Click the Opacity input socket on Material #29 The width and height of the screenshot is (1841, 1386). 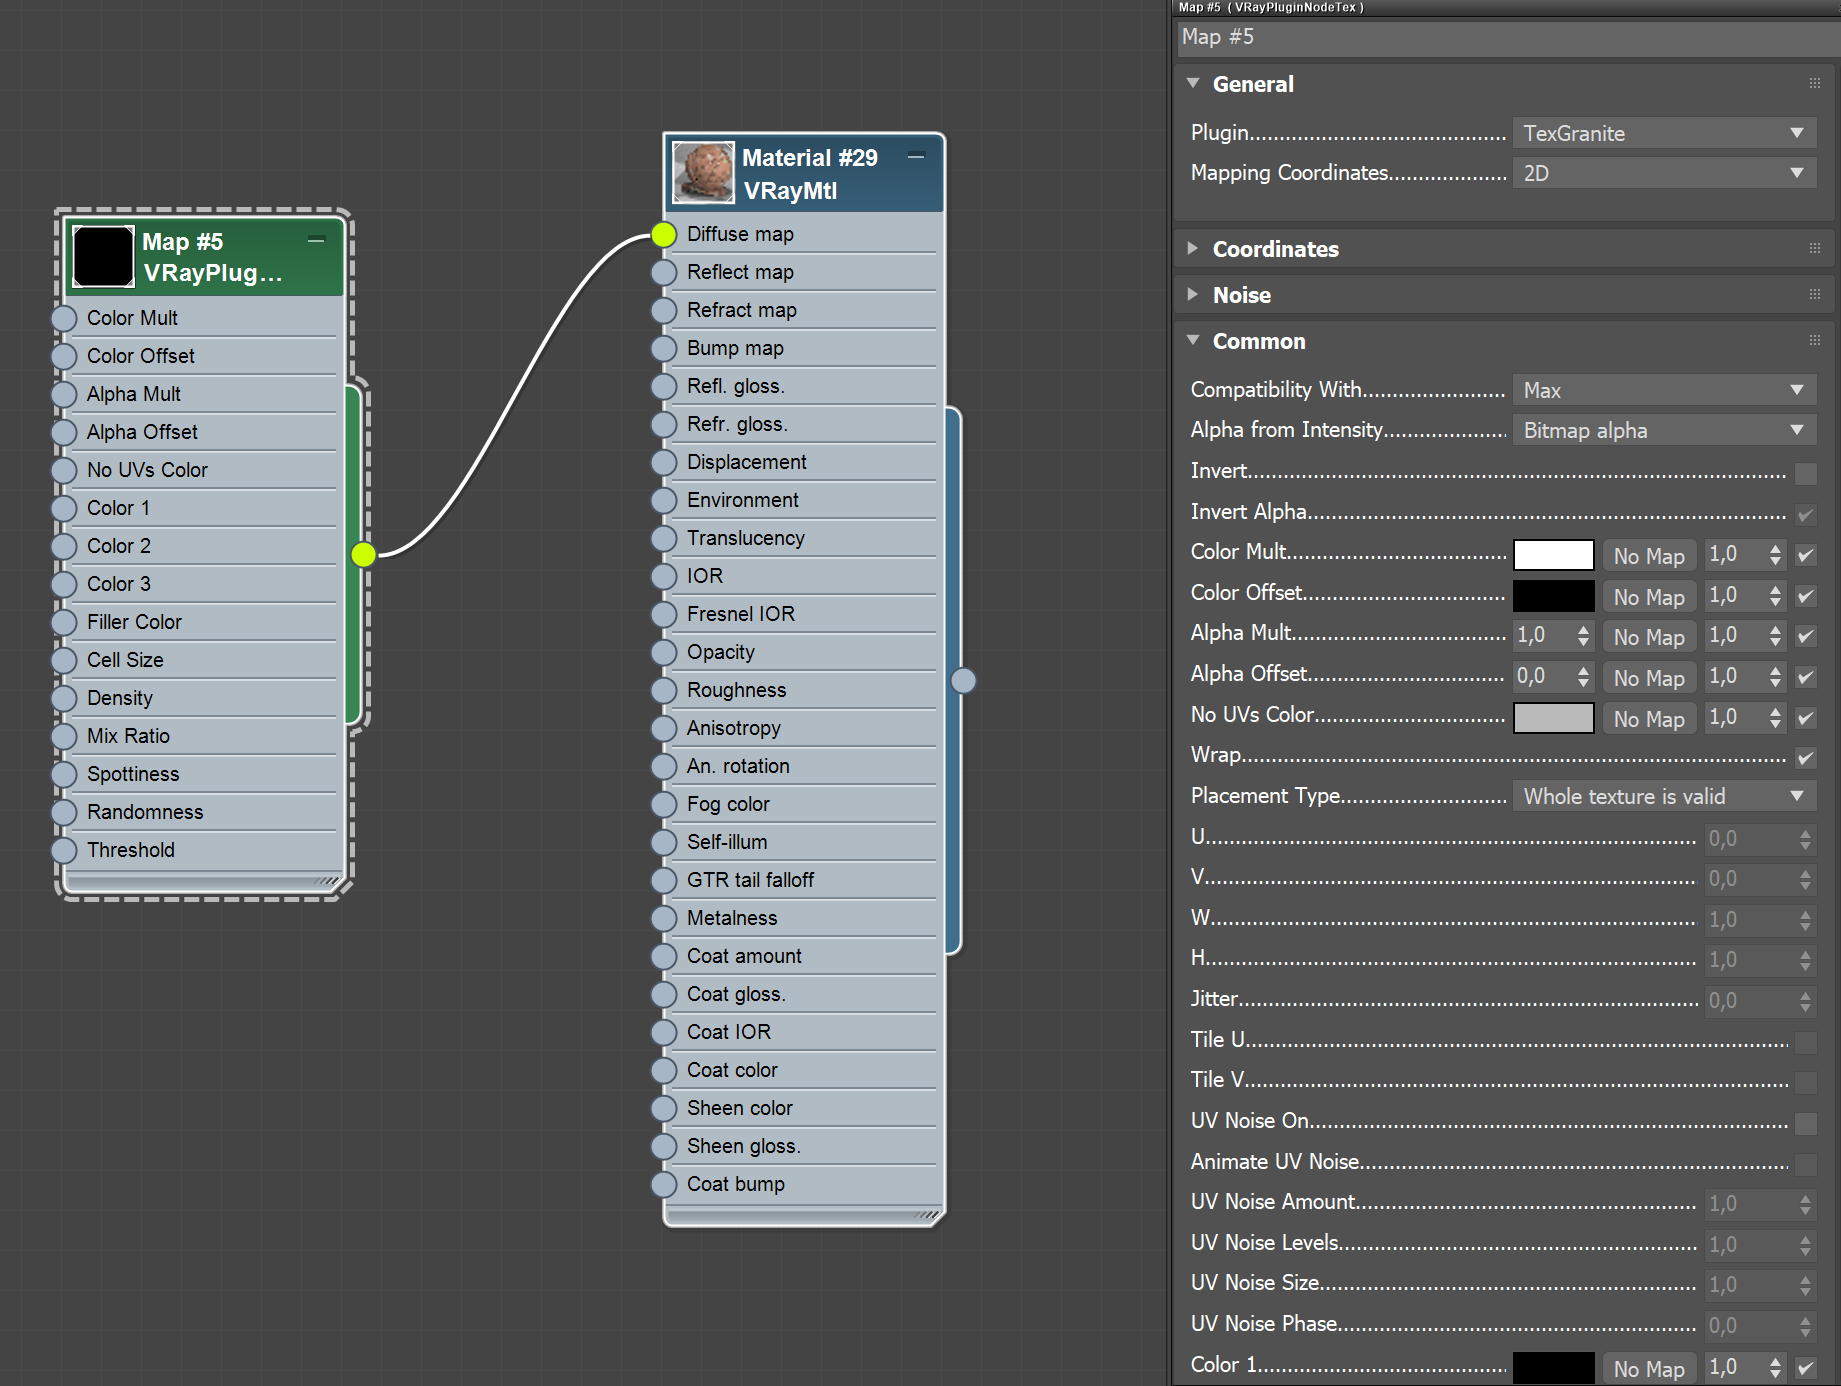[663, 652]
